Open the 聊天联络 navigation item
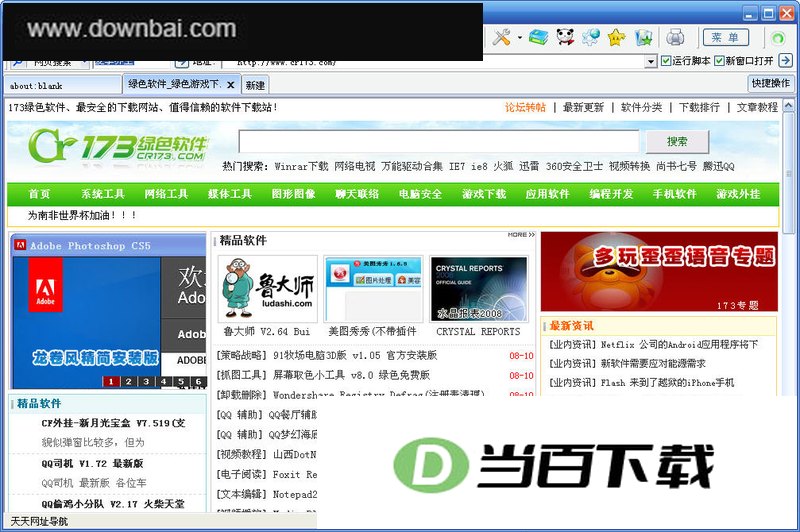This screenshot has height=532, width=800. [x=357, y=194]
